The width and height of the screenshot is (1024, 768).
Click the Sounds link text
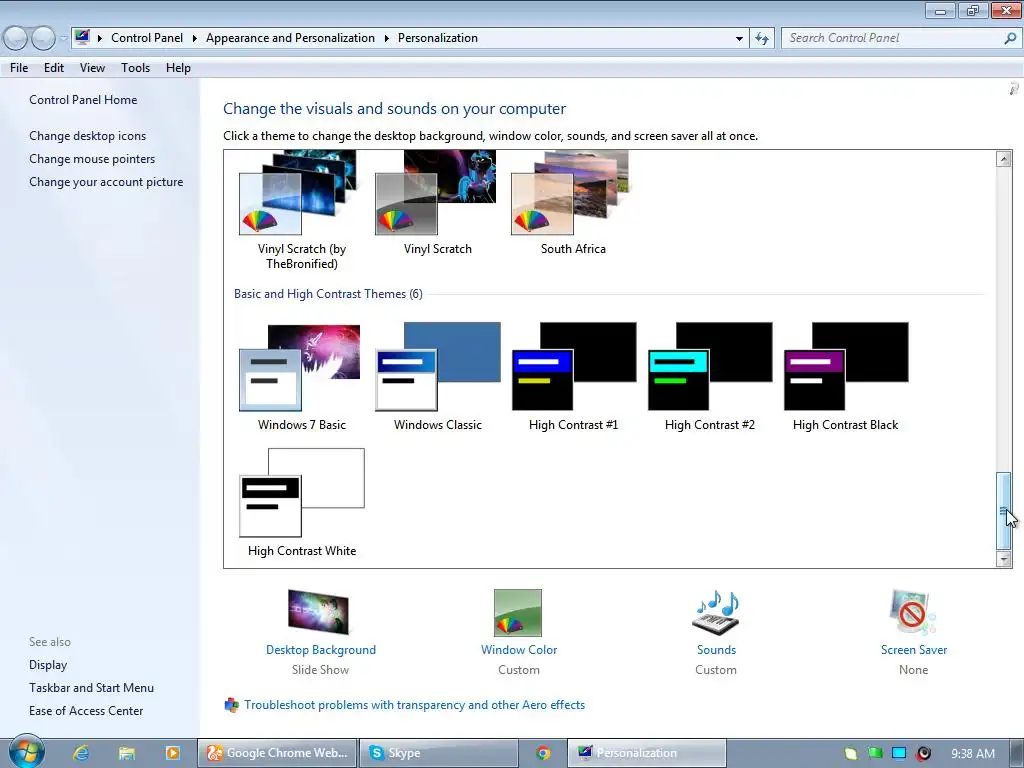tap(716, 650)
